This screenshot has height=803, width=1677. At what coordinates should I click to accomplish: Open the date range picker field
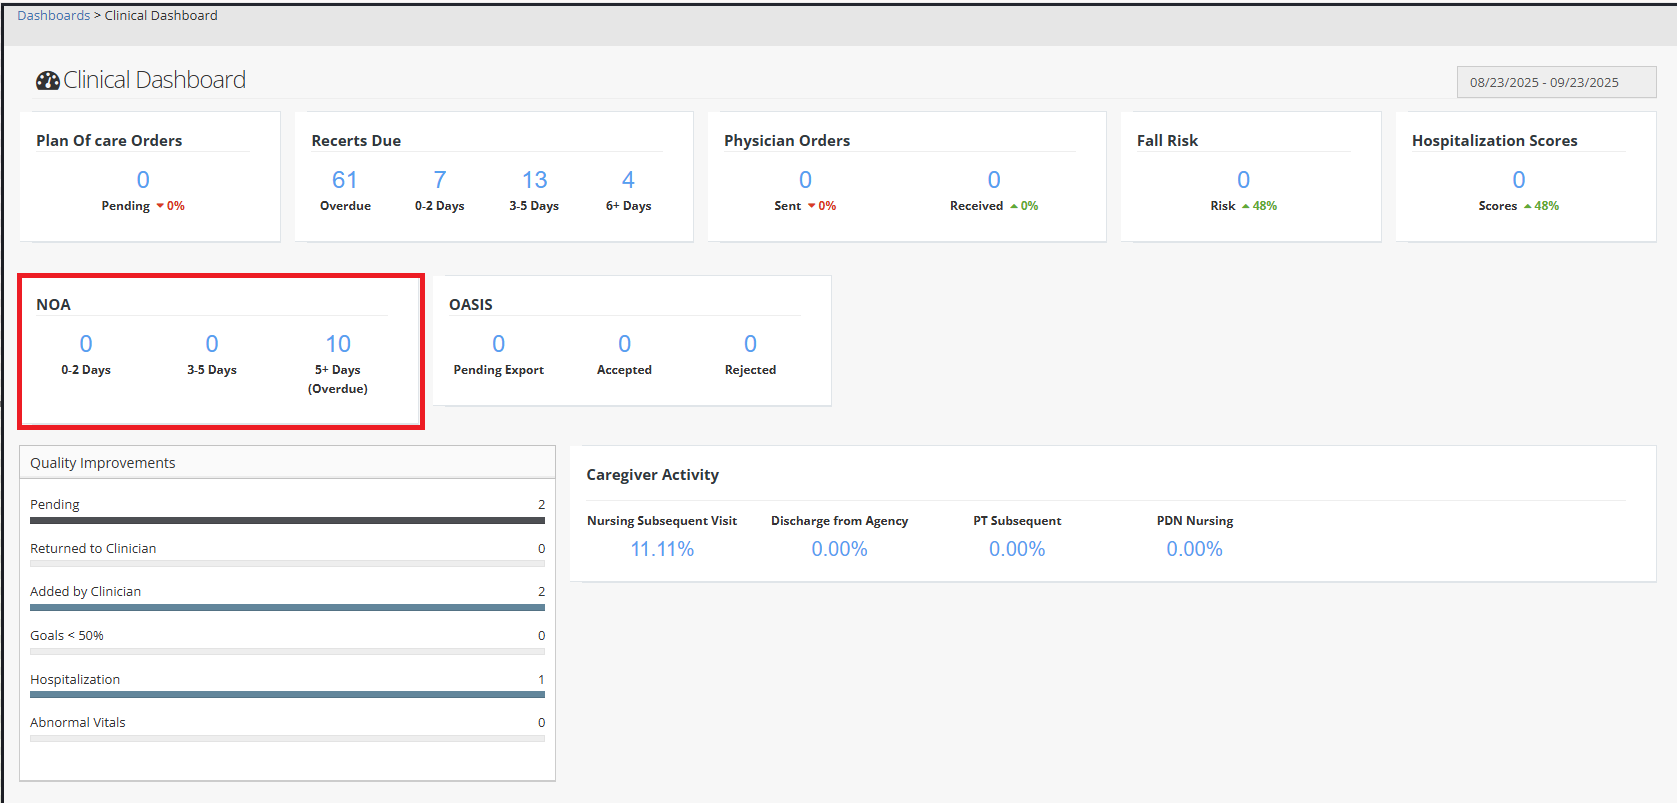[x=1555, y=82]
